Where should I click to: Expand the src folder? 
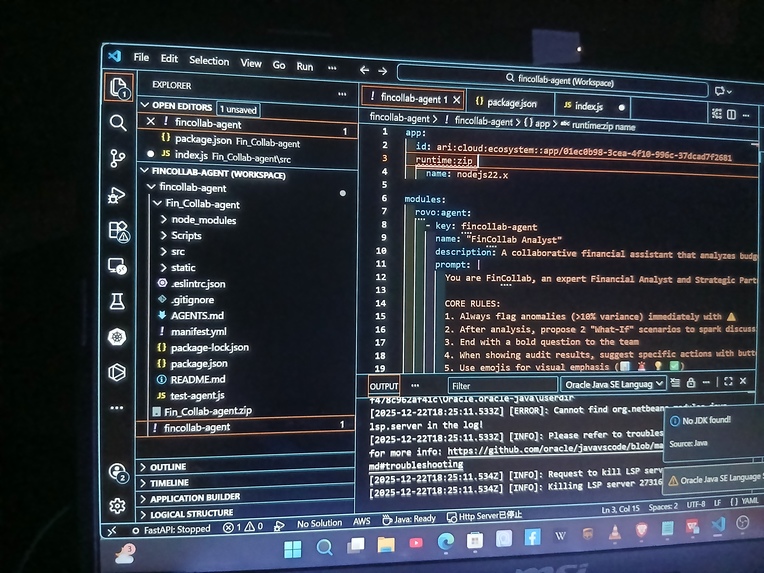tap(164, 252)
